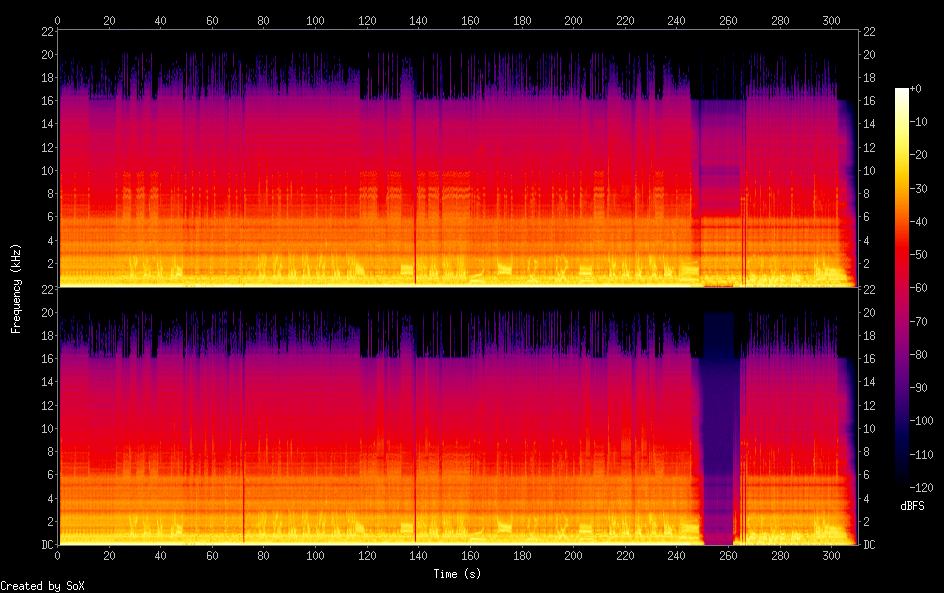Click the 'DC' label at bottom left
This screenshot has width=944, height=593.
click(x=44, y=545)
